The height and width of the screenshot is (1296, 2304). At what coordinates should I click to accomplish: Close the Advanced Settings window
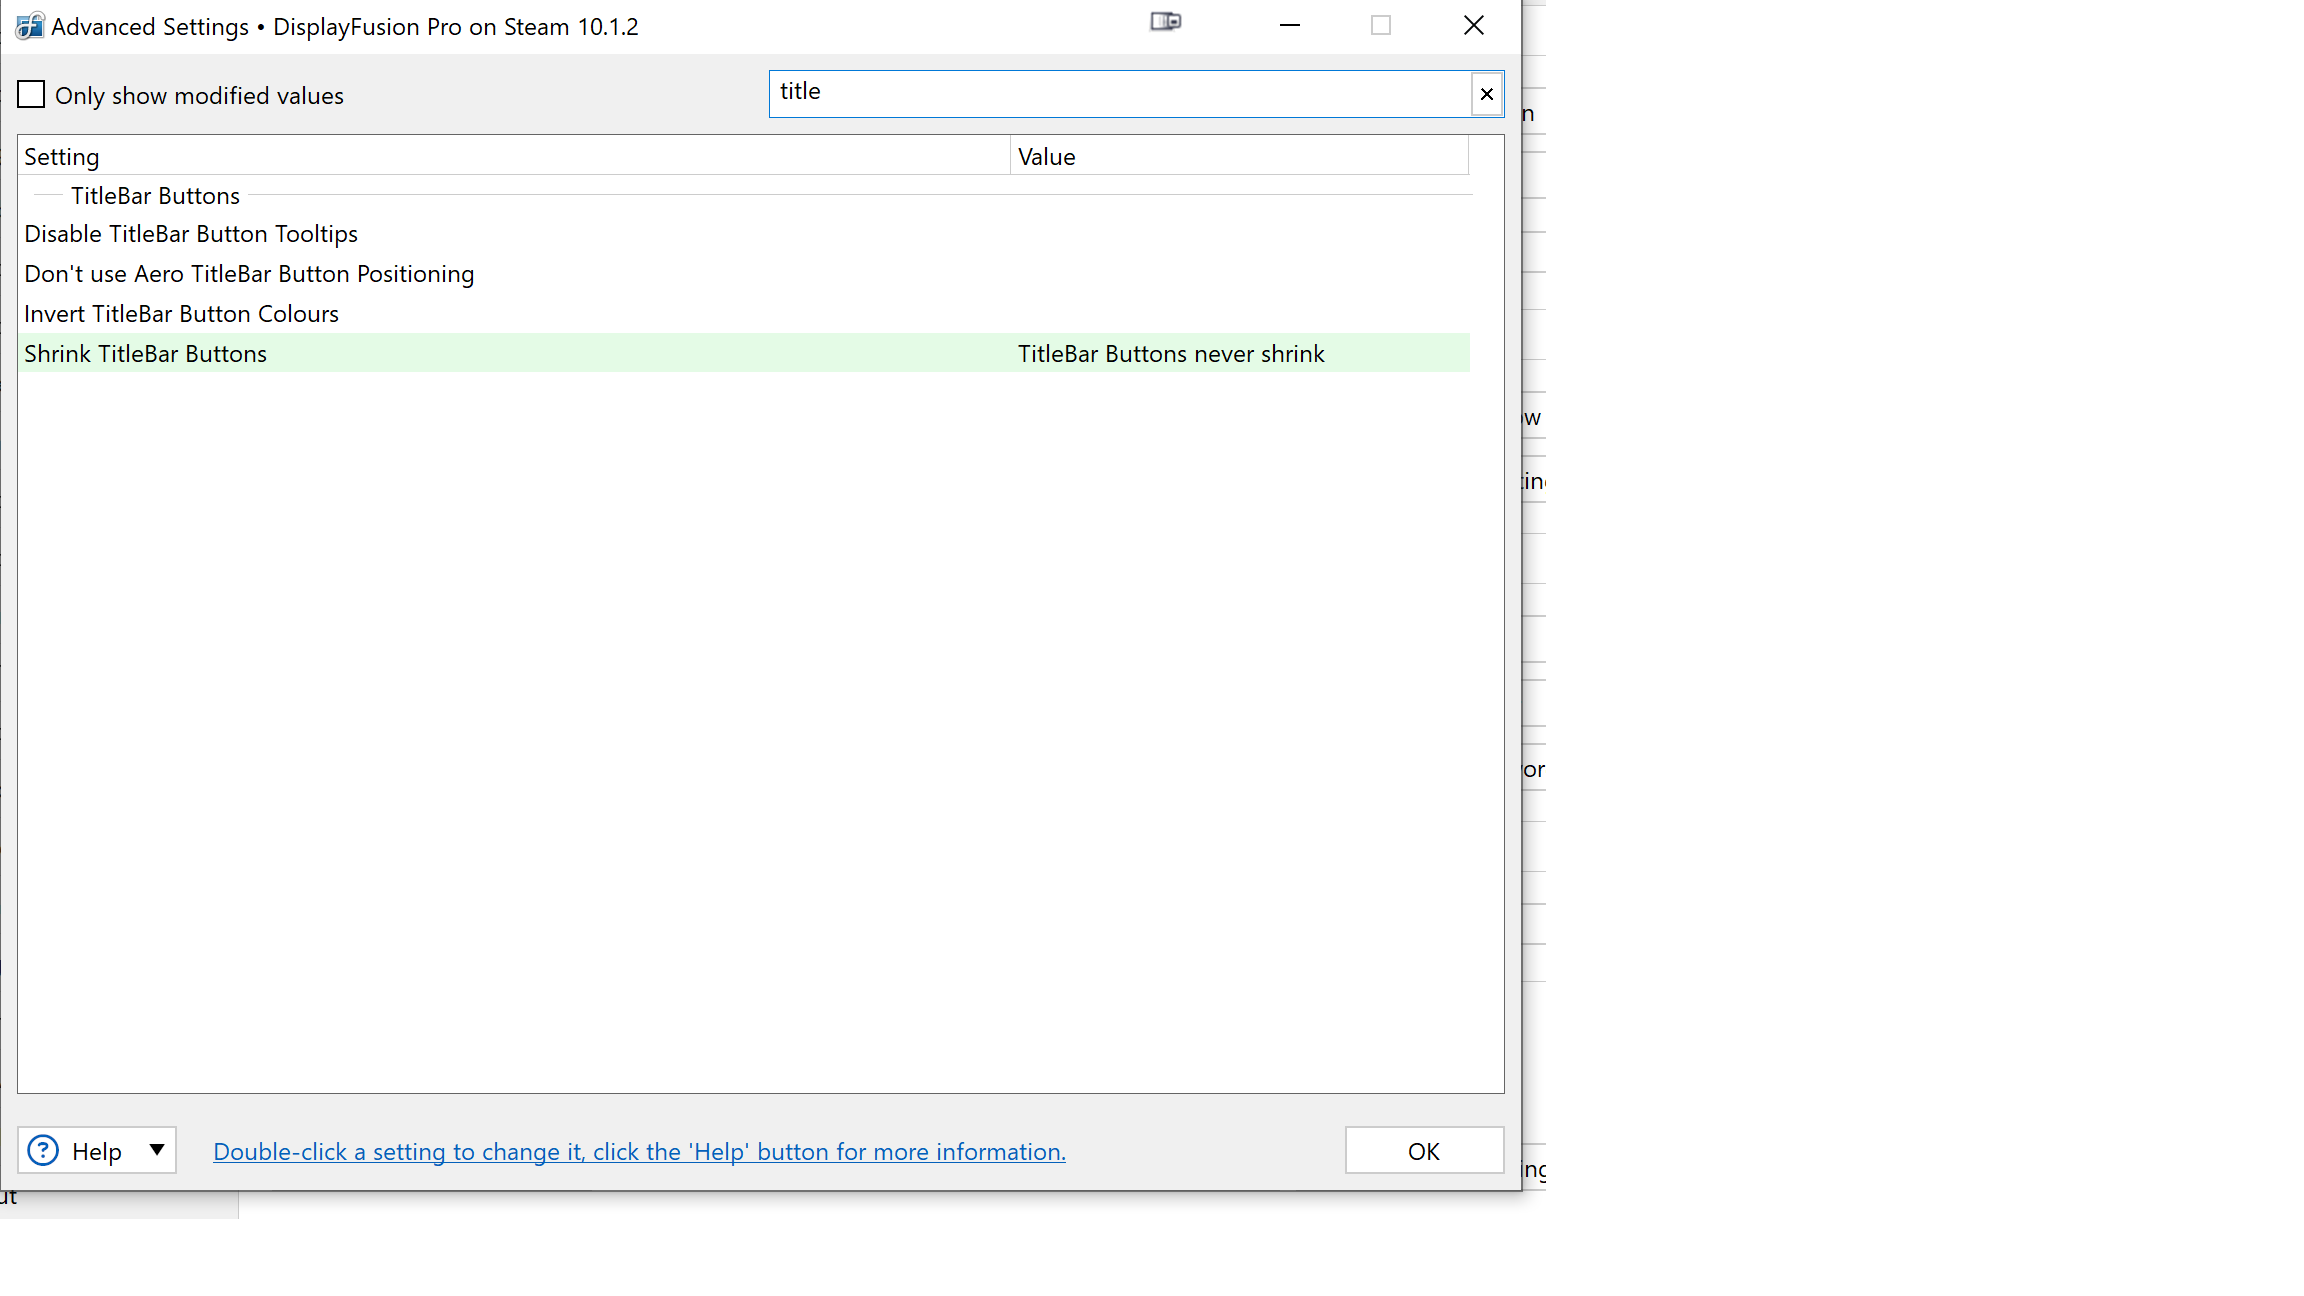1473,26
